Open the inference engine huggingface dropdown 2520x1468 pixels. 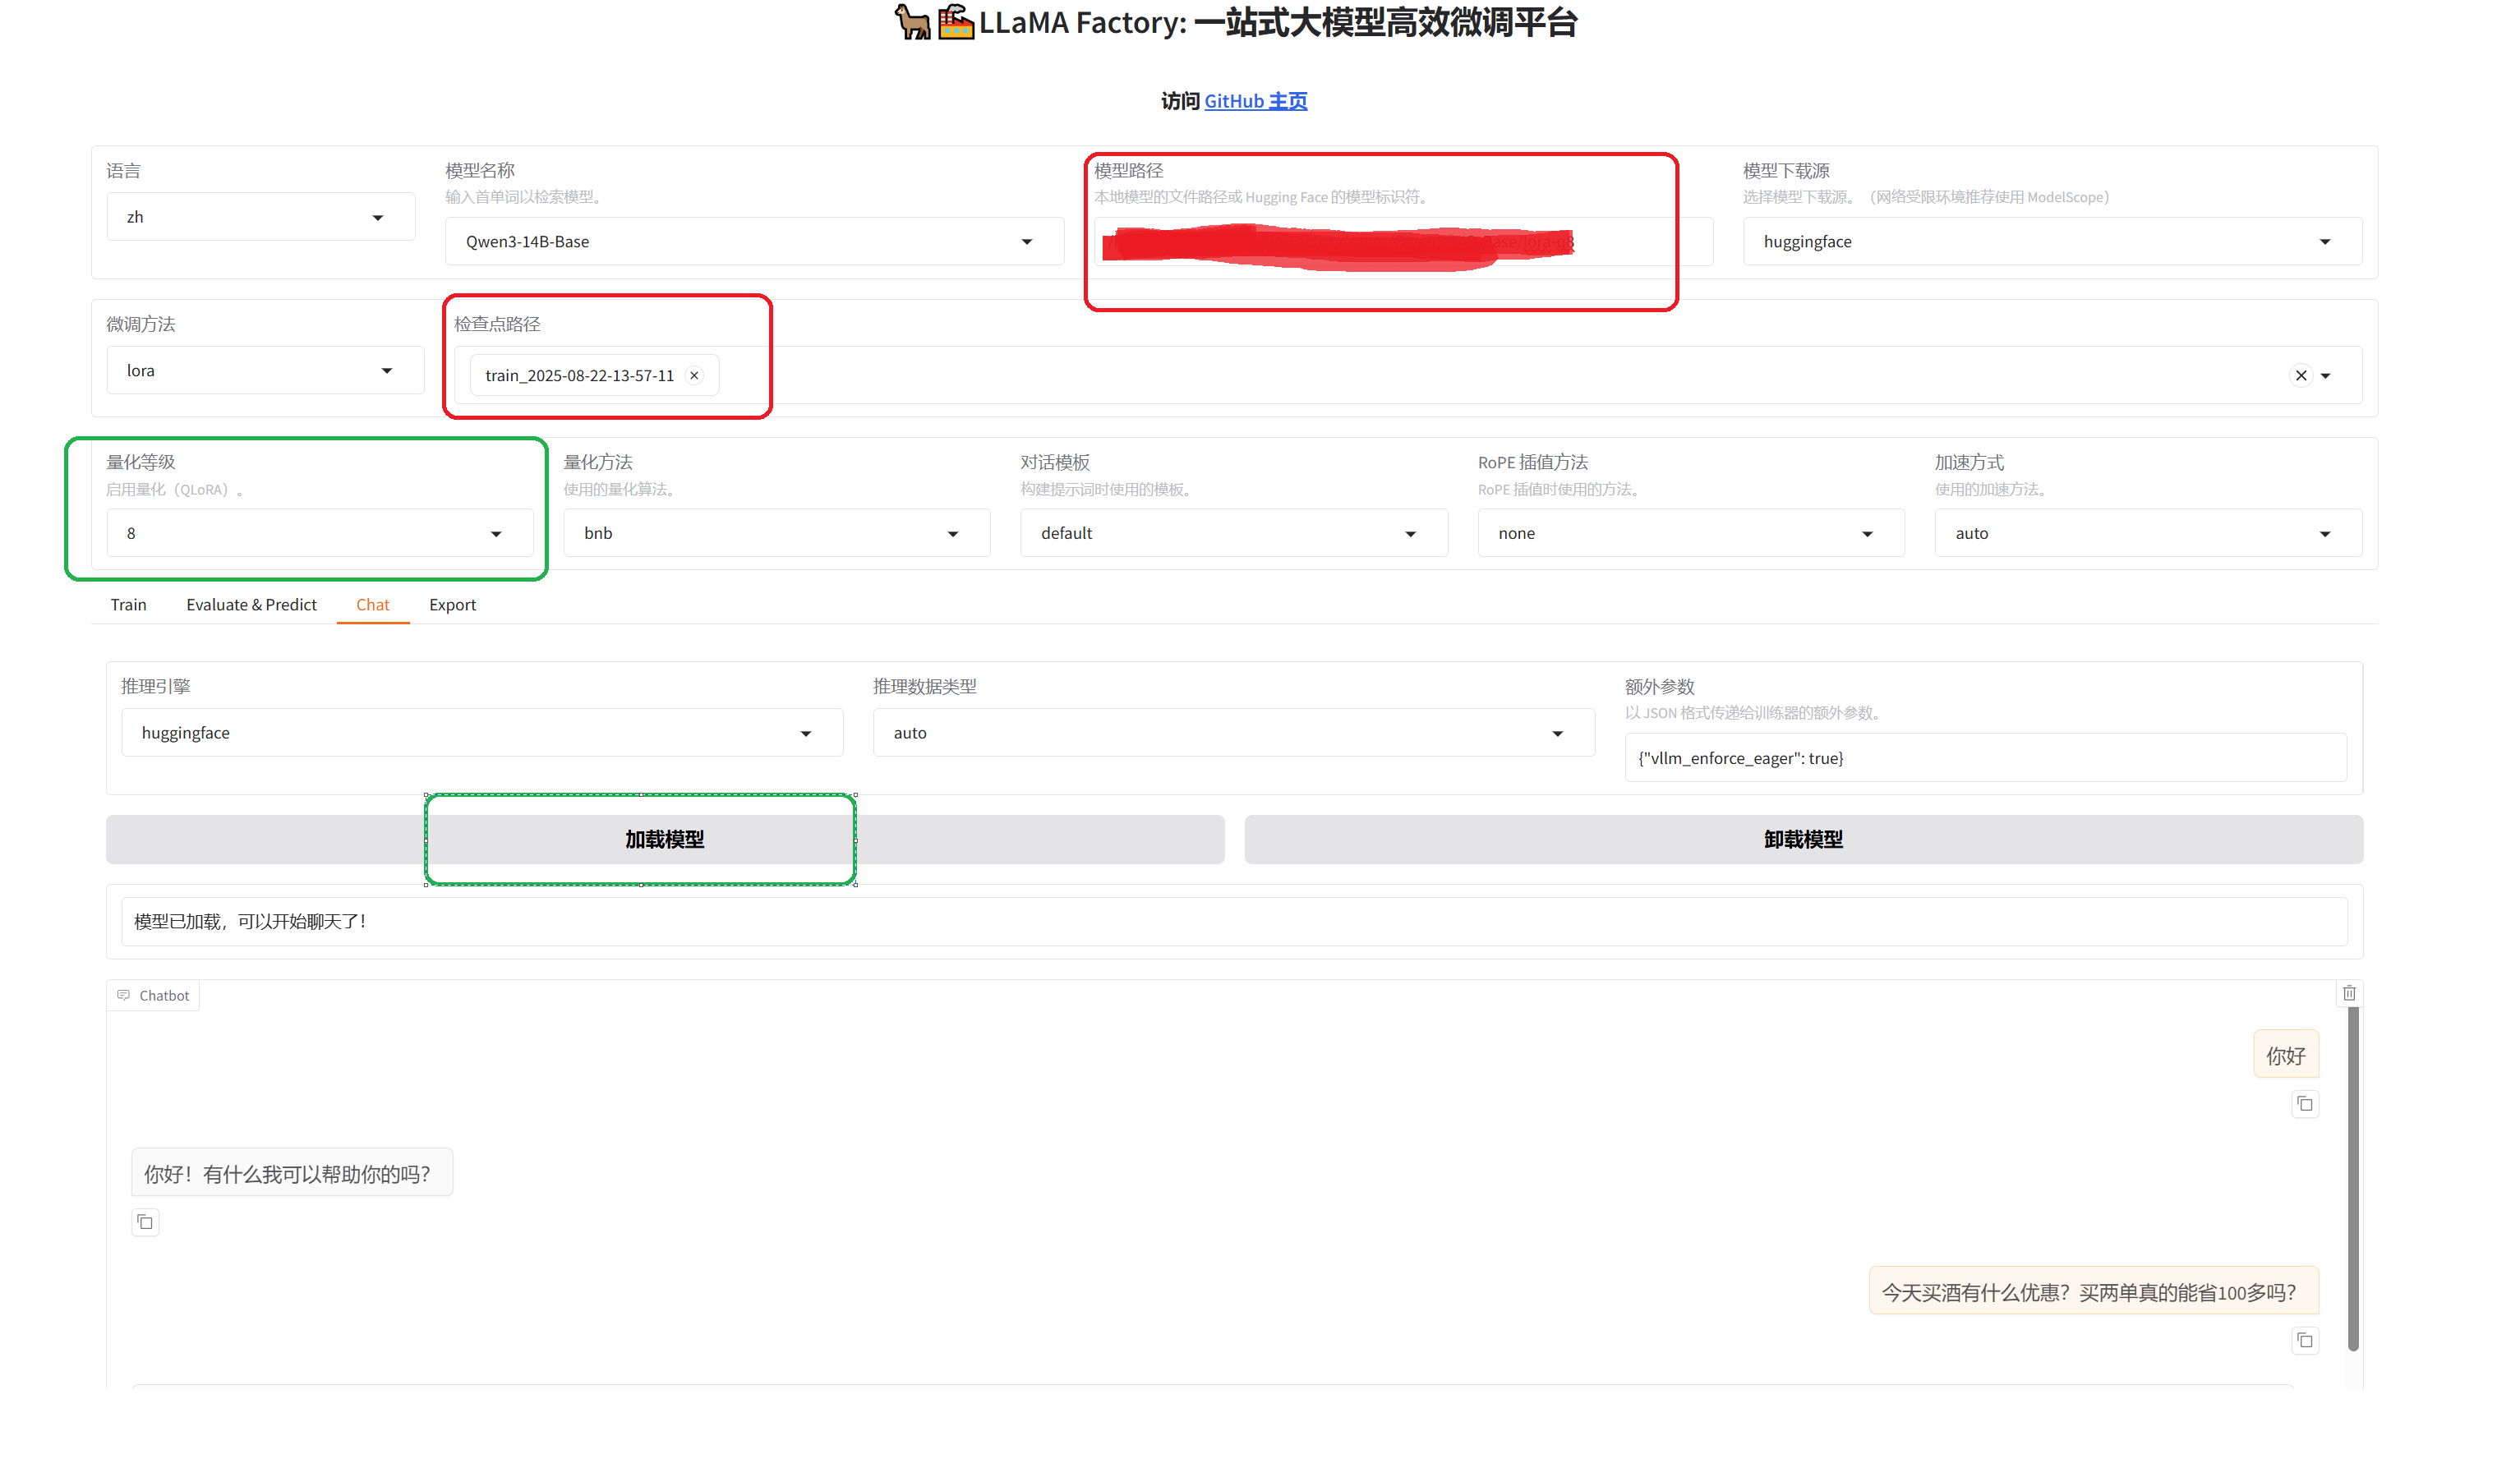tap(482, 733)
